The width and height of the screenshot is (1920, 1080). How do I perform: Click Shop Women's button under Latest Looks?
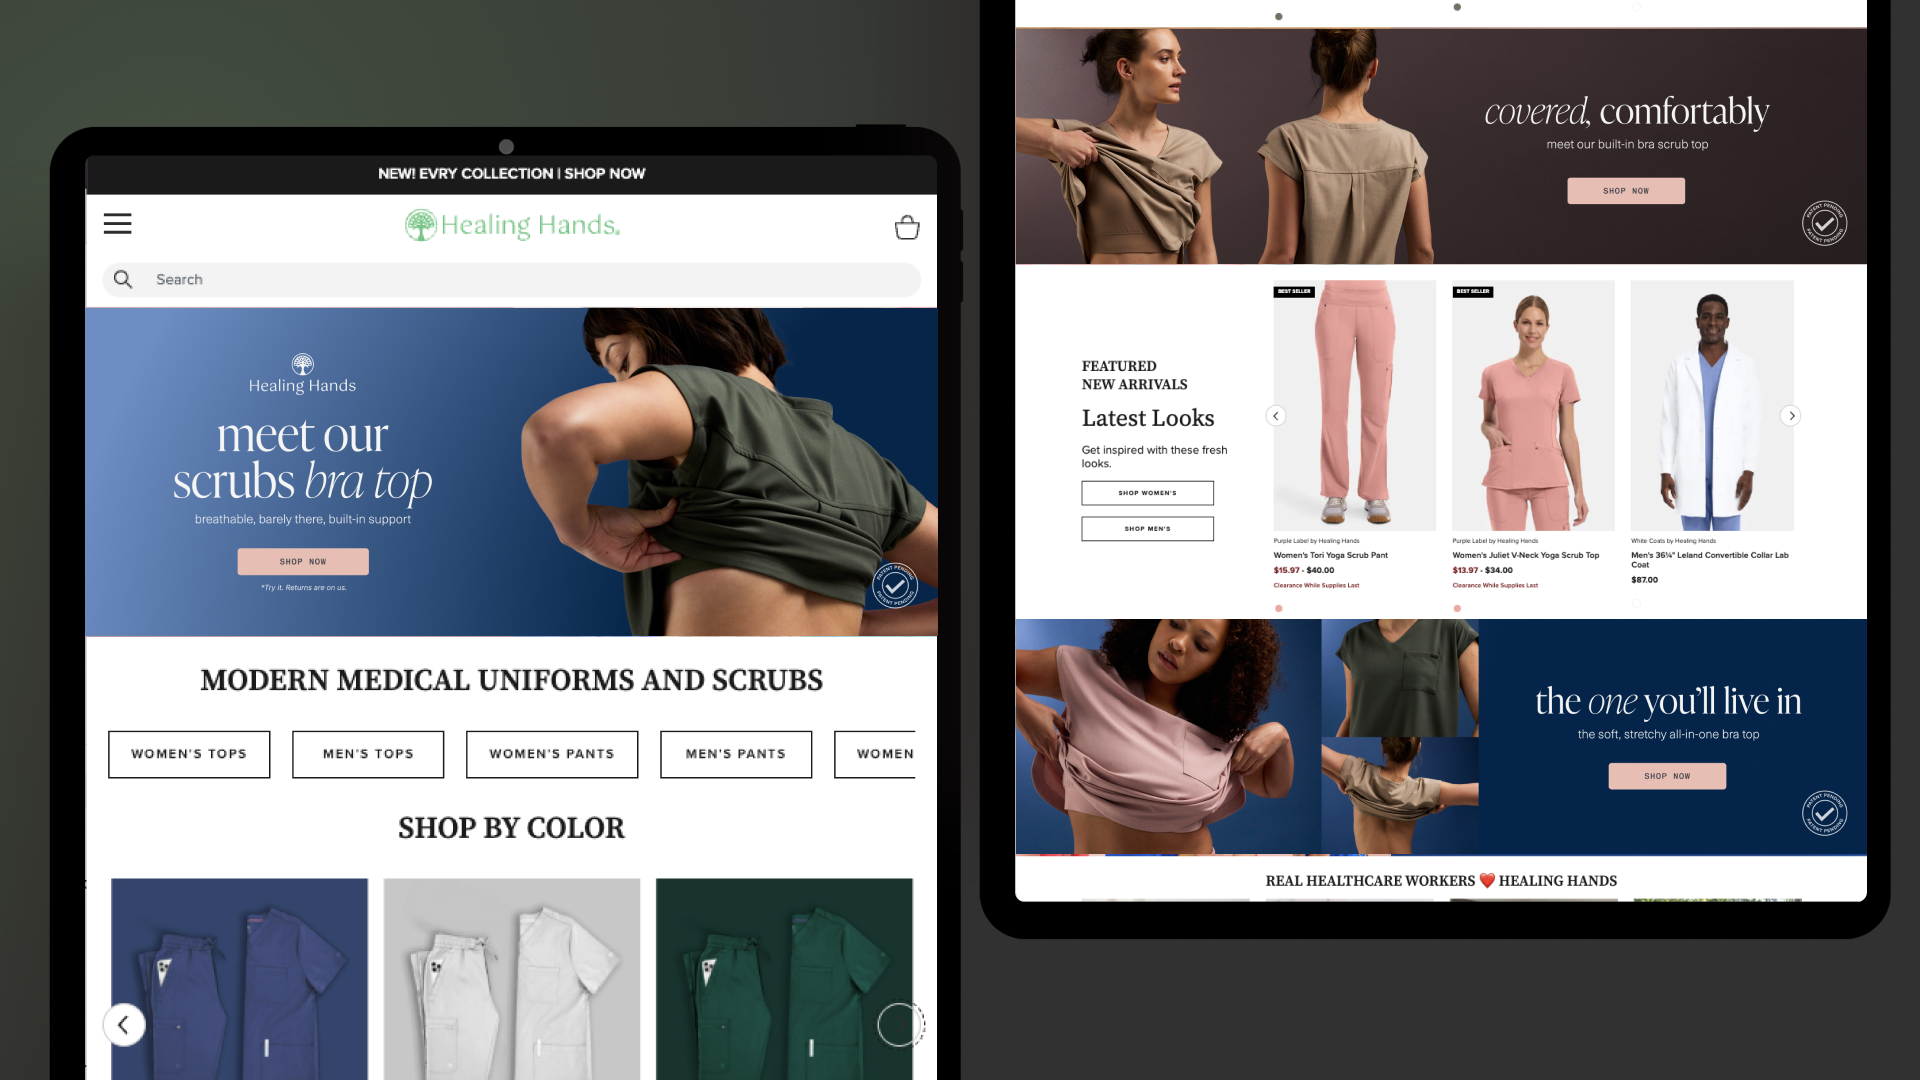(x=1147, y=493)
